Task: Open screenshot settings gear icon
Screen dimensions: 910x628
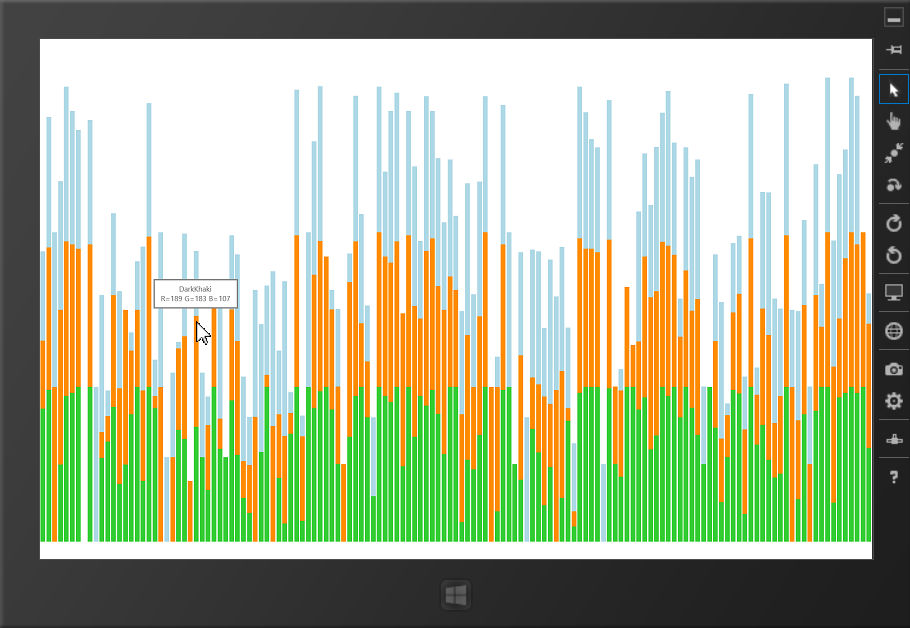Action: point(894,401)
